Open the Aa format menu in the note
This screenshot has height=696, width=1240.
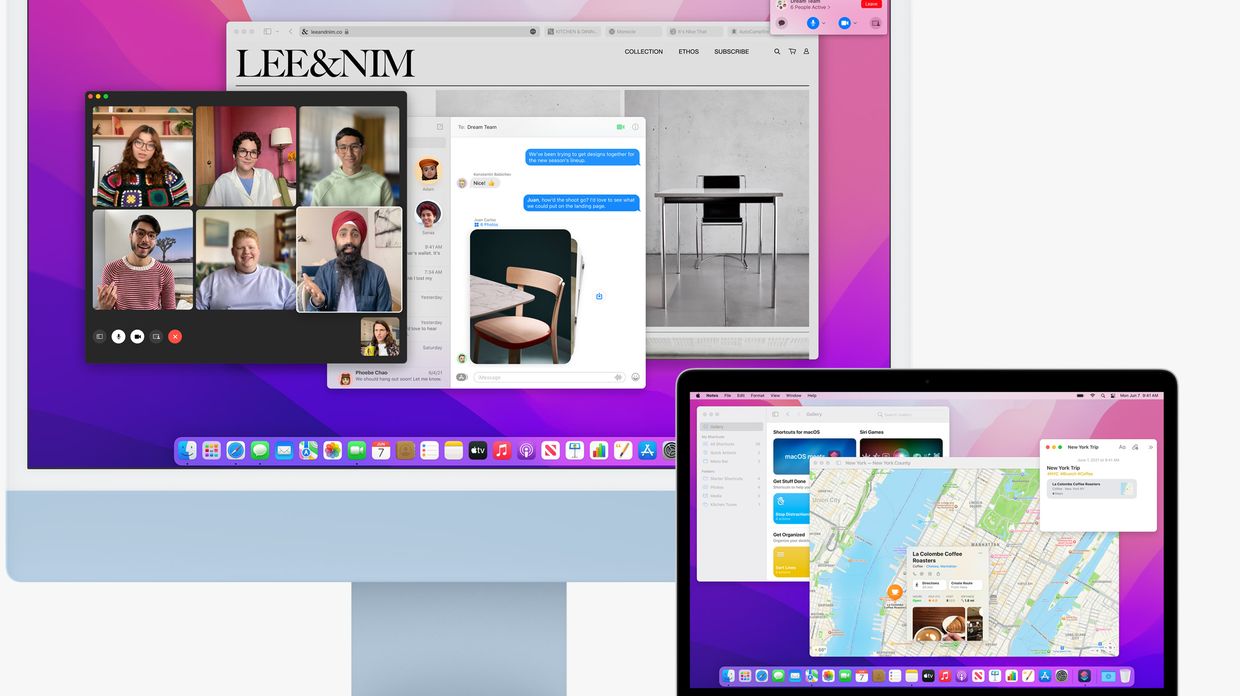pyautogui.click(x=1121, y=447)
